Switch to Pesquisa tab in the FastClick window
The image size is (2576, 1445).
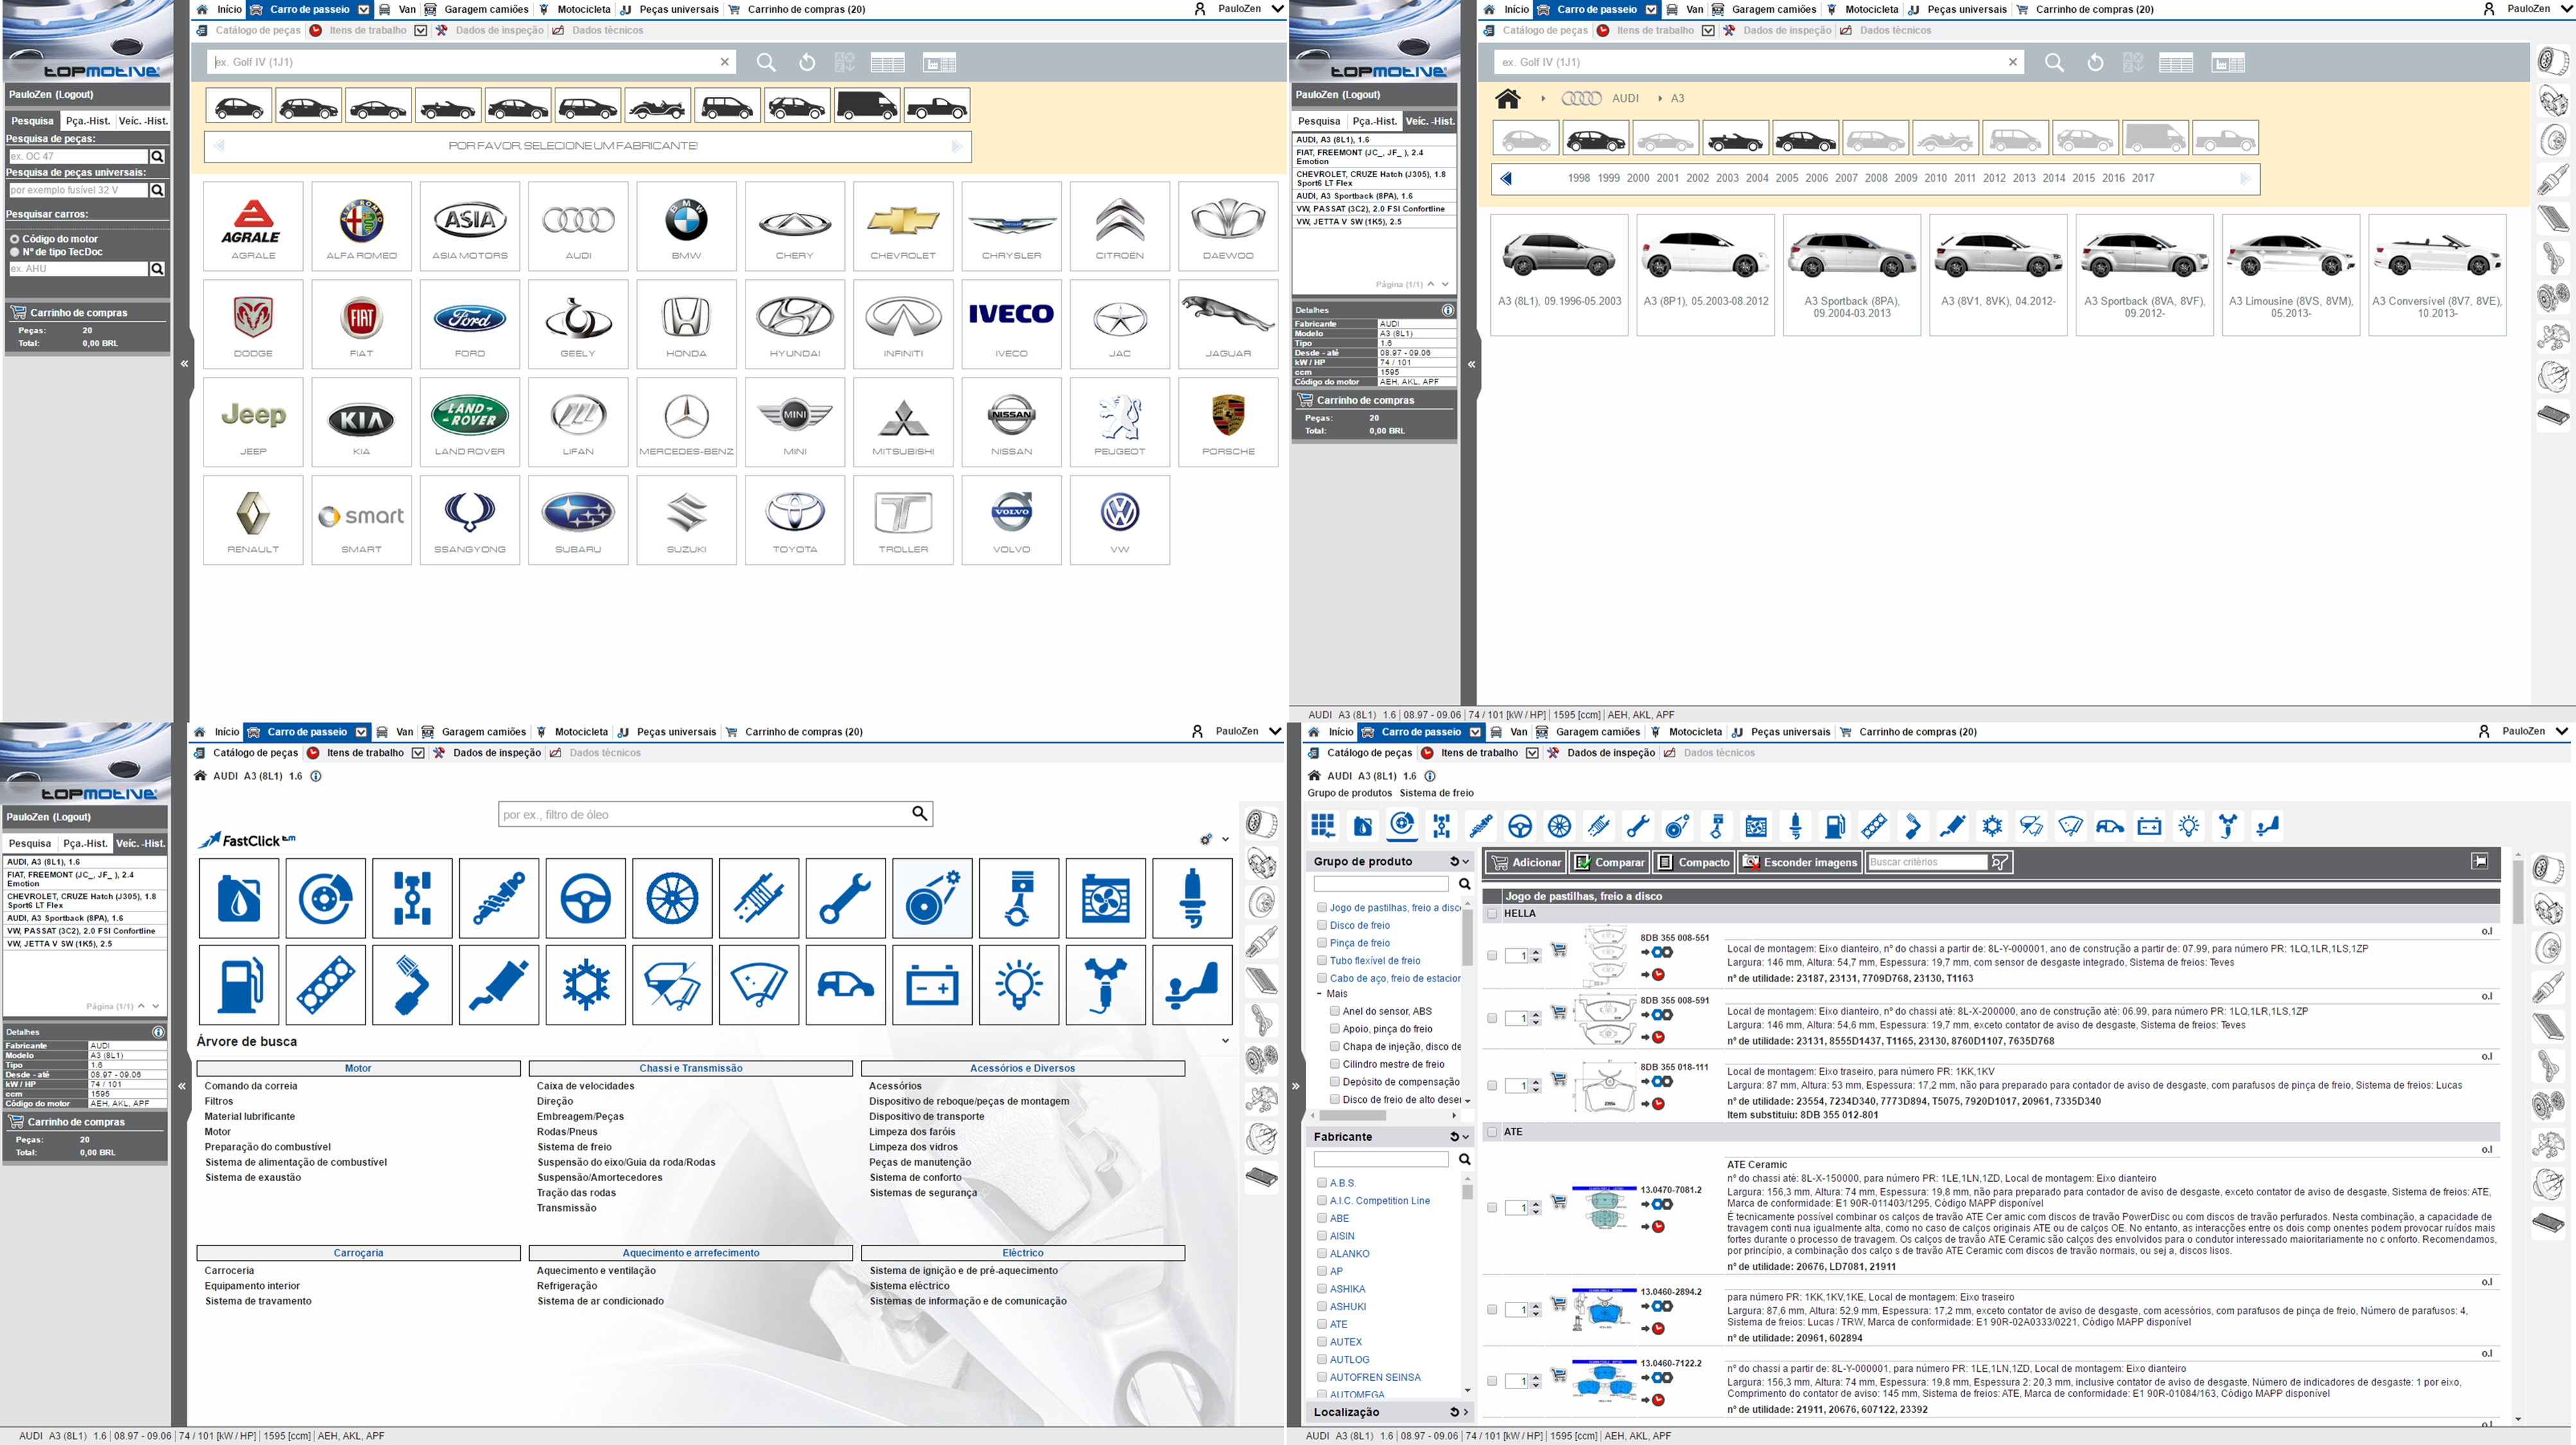pyautogui.click(x=30, y=844)
